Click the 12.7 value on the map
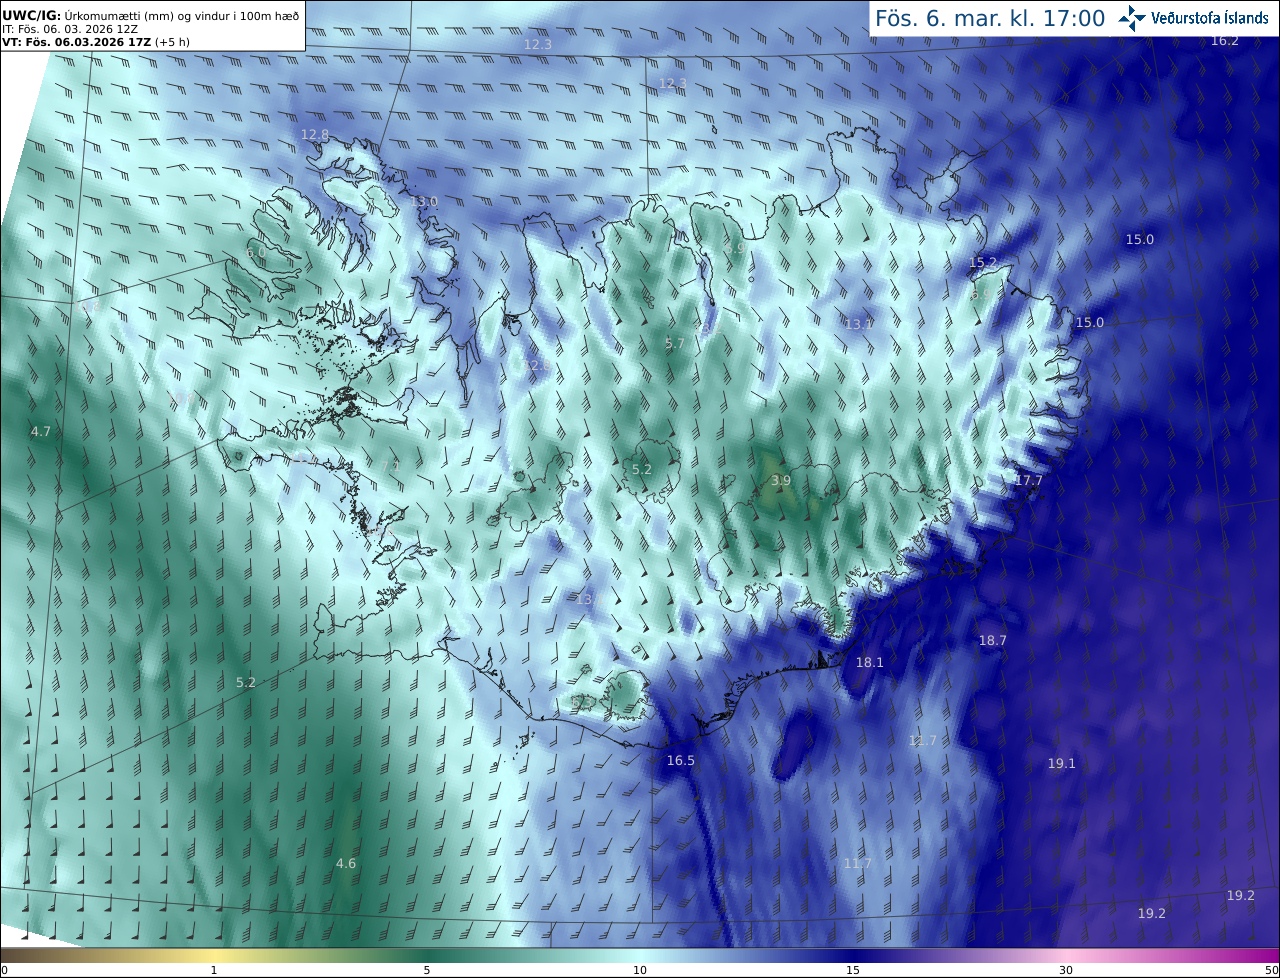This screenshot has width=1280, height=978. click(923, 740)
